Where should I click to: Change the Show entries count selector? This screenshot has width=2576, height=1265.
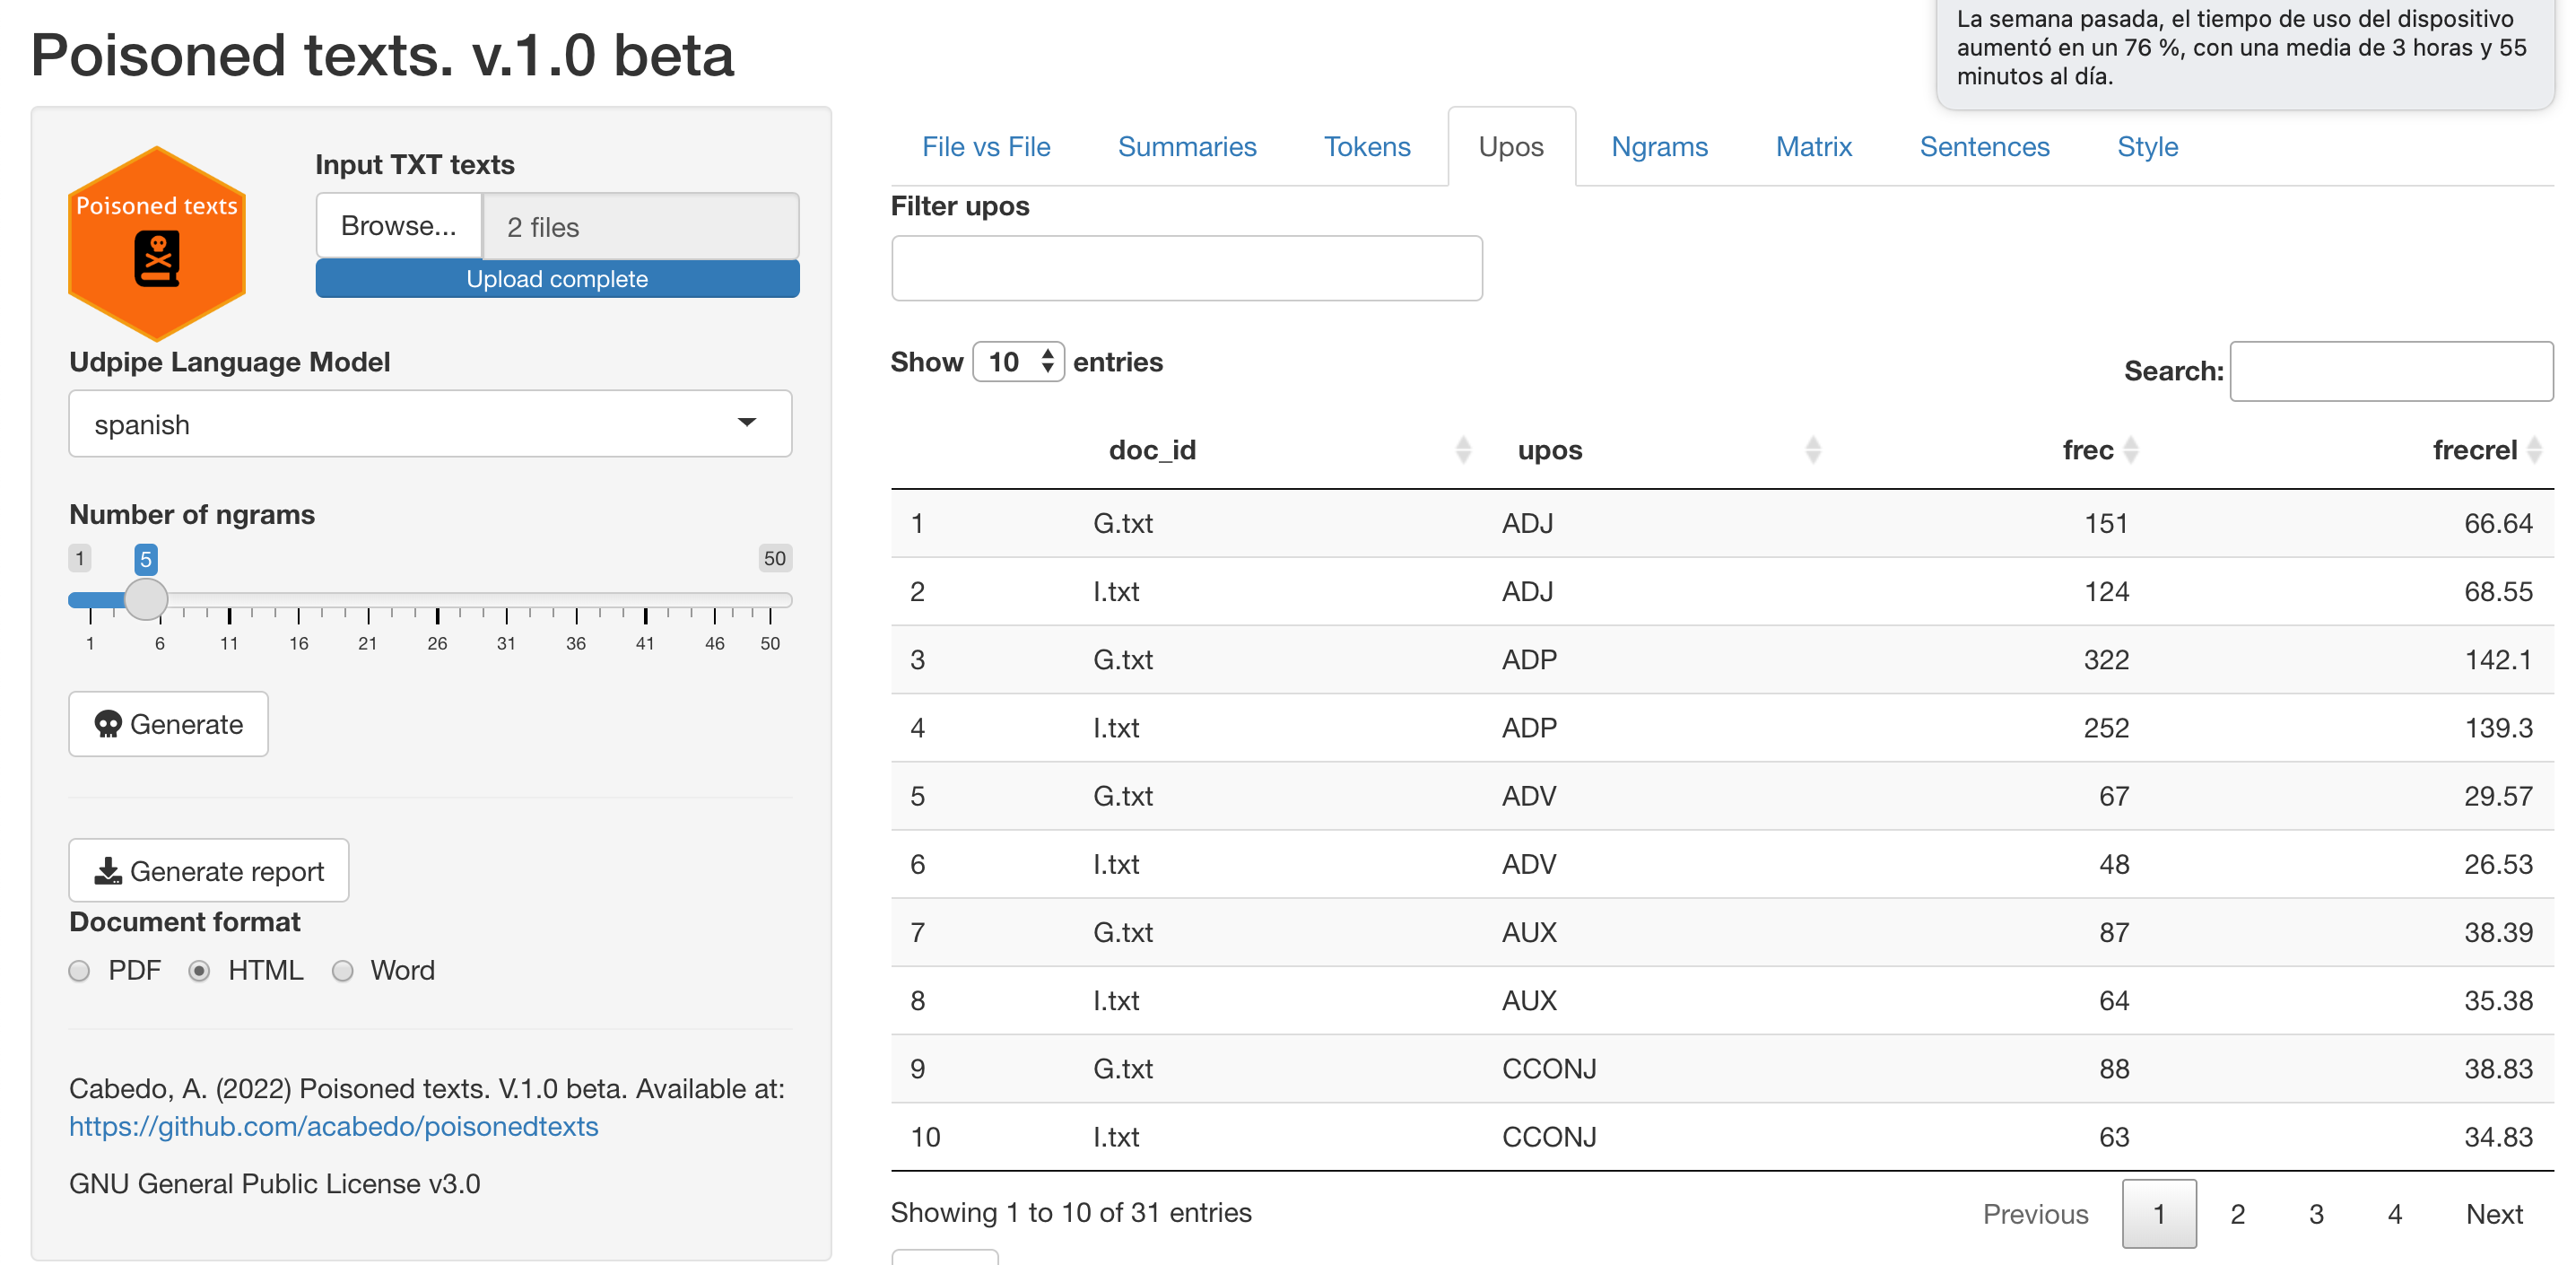(1018, 362)
